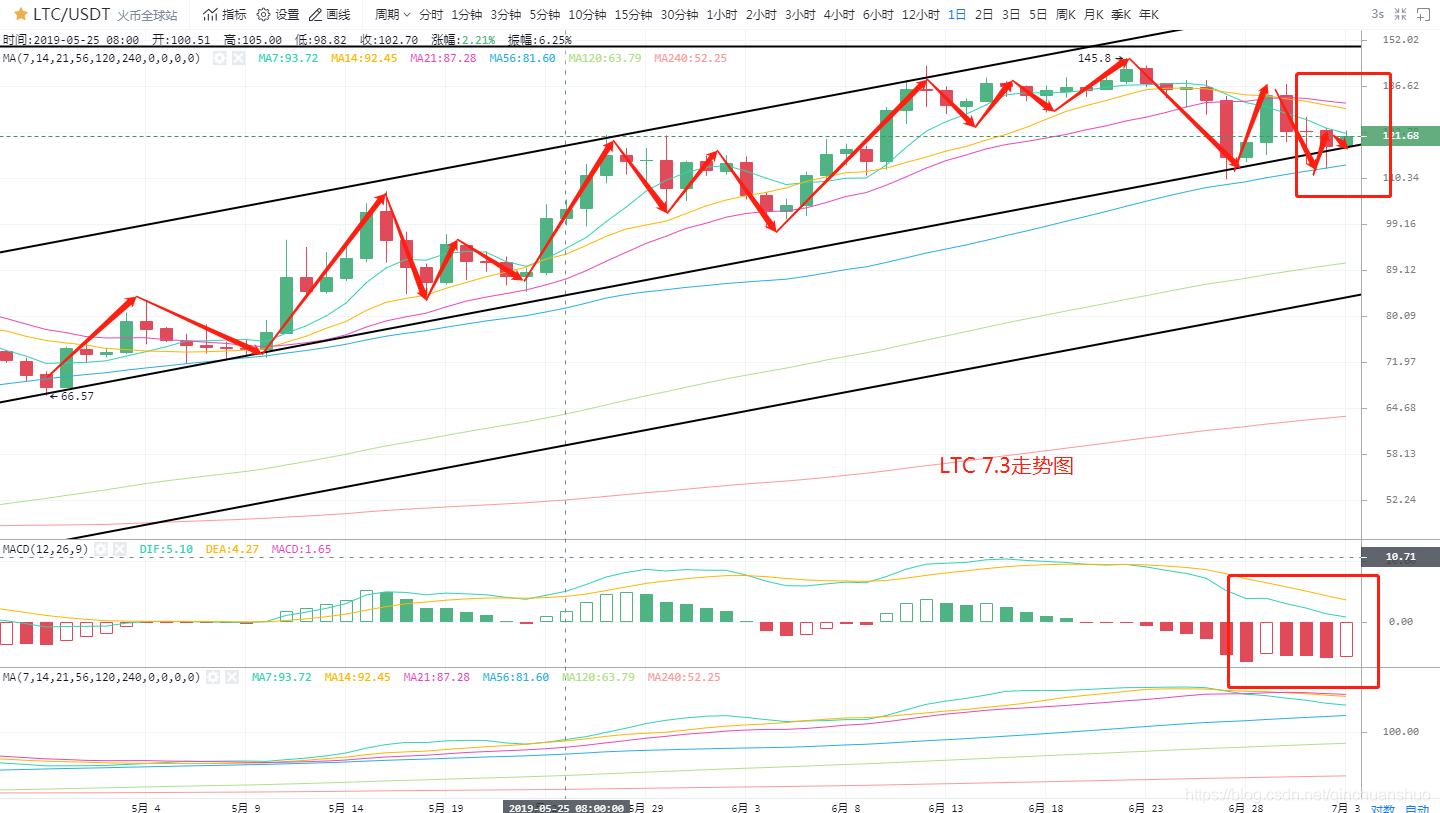
Task: Select the 季K quarterly candles
Action: click(1121, 15)
